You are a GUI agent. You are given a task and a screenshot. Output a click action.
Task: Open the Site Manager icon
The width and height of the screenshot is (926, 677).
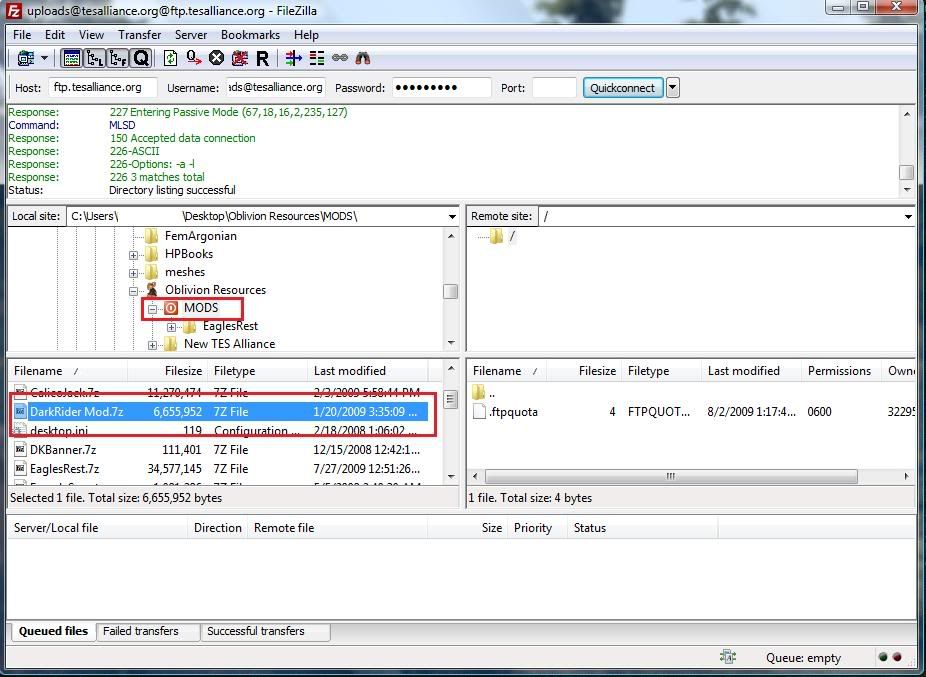point(26,58)
